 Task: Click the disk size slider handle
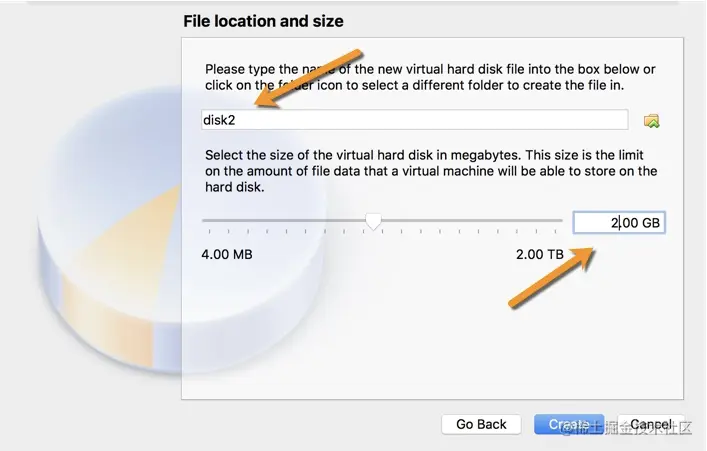coord(373,221)
